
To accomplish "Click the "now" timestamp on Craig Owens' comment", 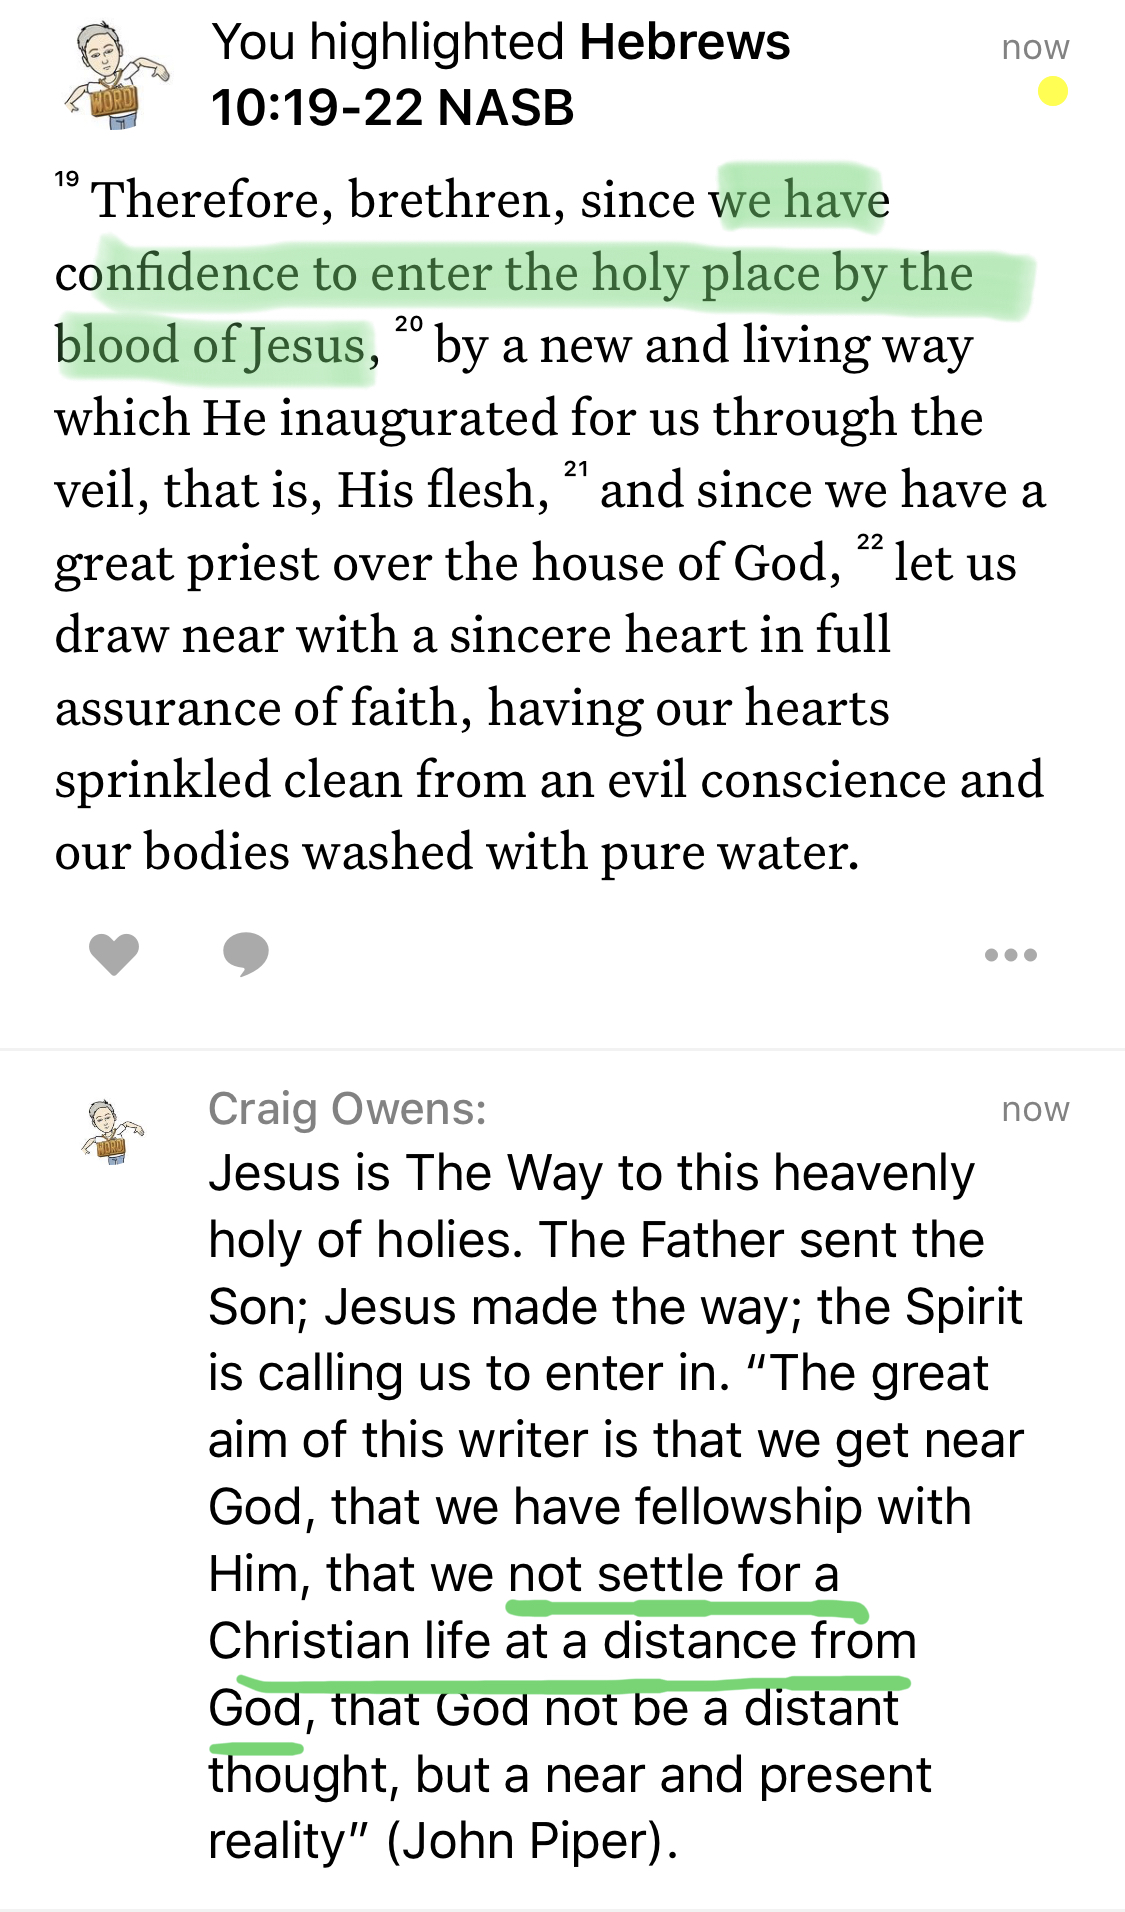I will [x=1035, y=1109].
